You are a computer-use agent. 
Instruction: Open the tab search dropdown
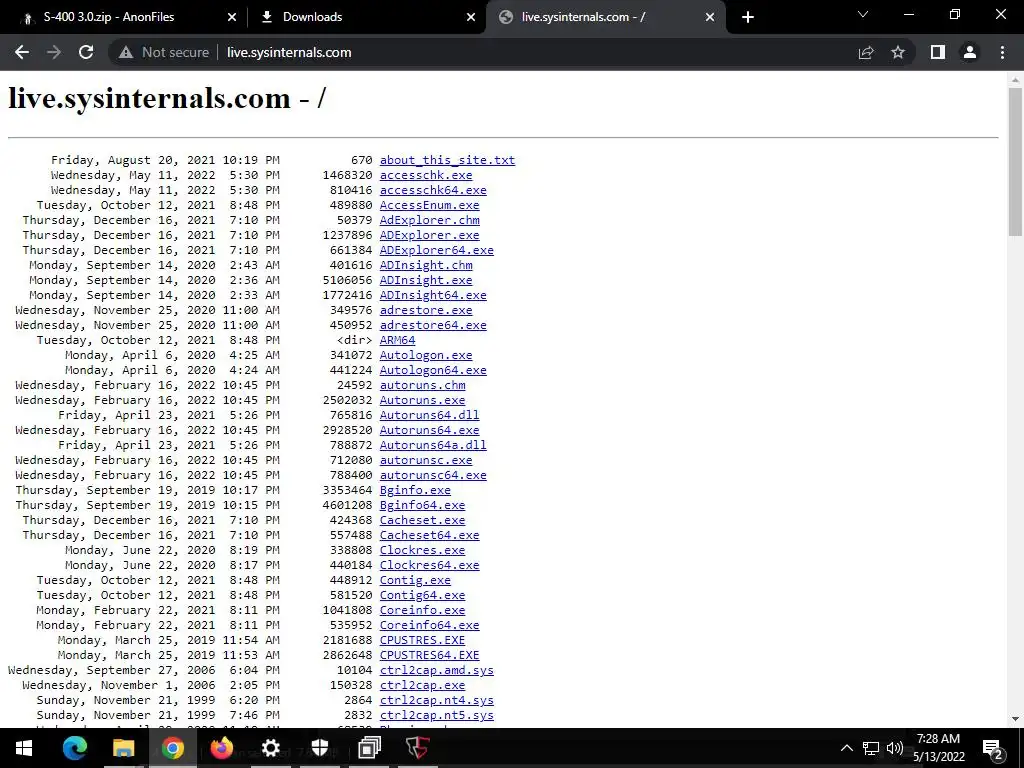(863, 14)
